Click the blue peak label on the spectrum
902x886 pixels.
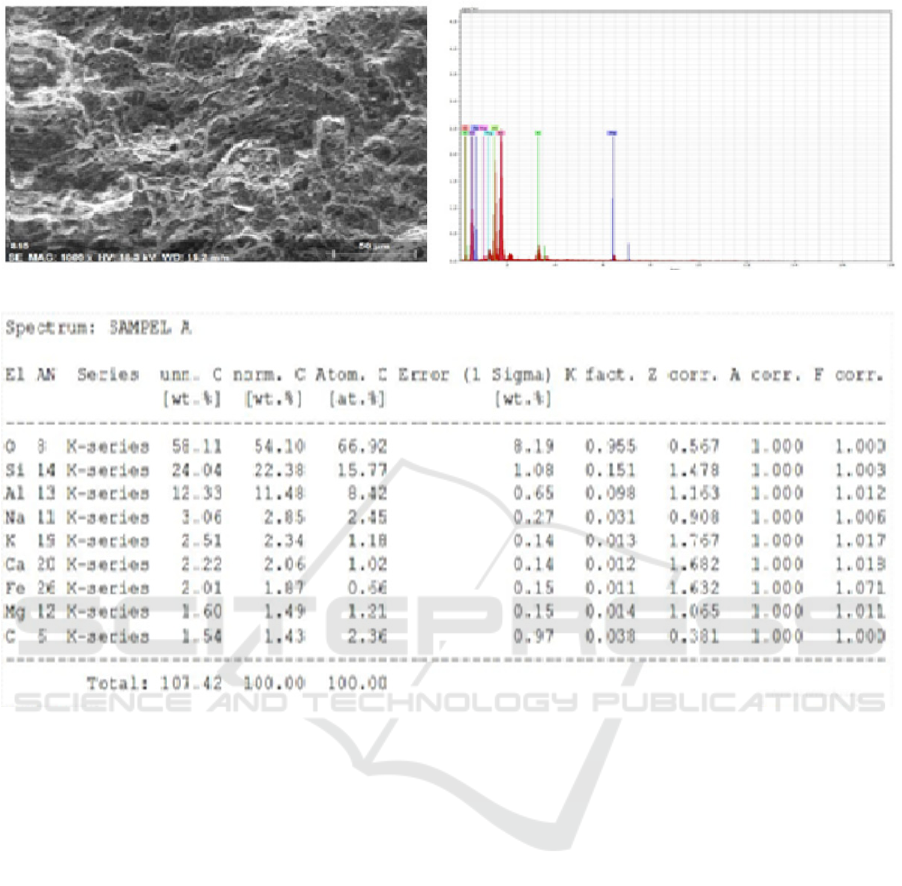coord(612,133)
